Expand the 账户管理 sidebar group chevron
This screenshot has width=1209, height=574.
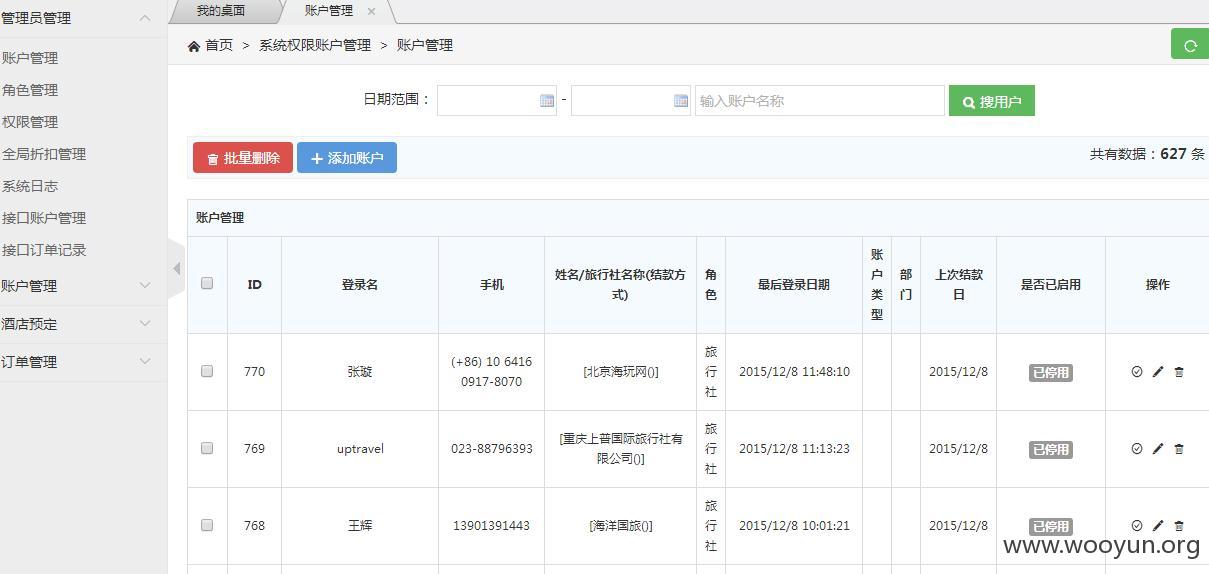click(145, 286)
